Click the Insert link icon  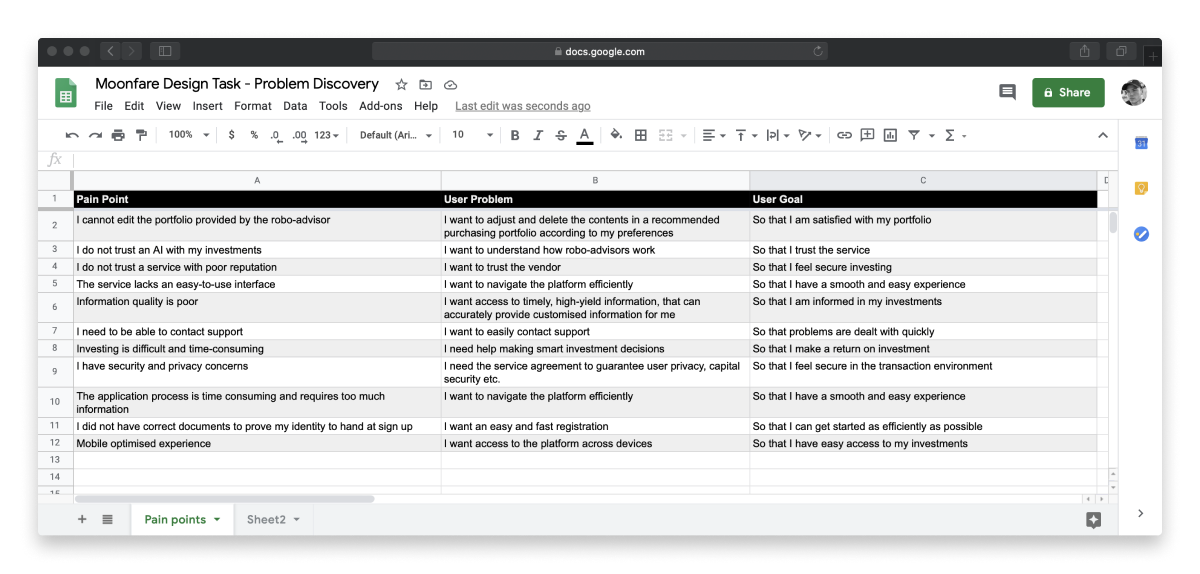point(844,135)
